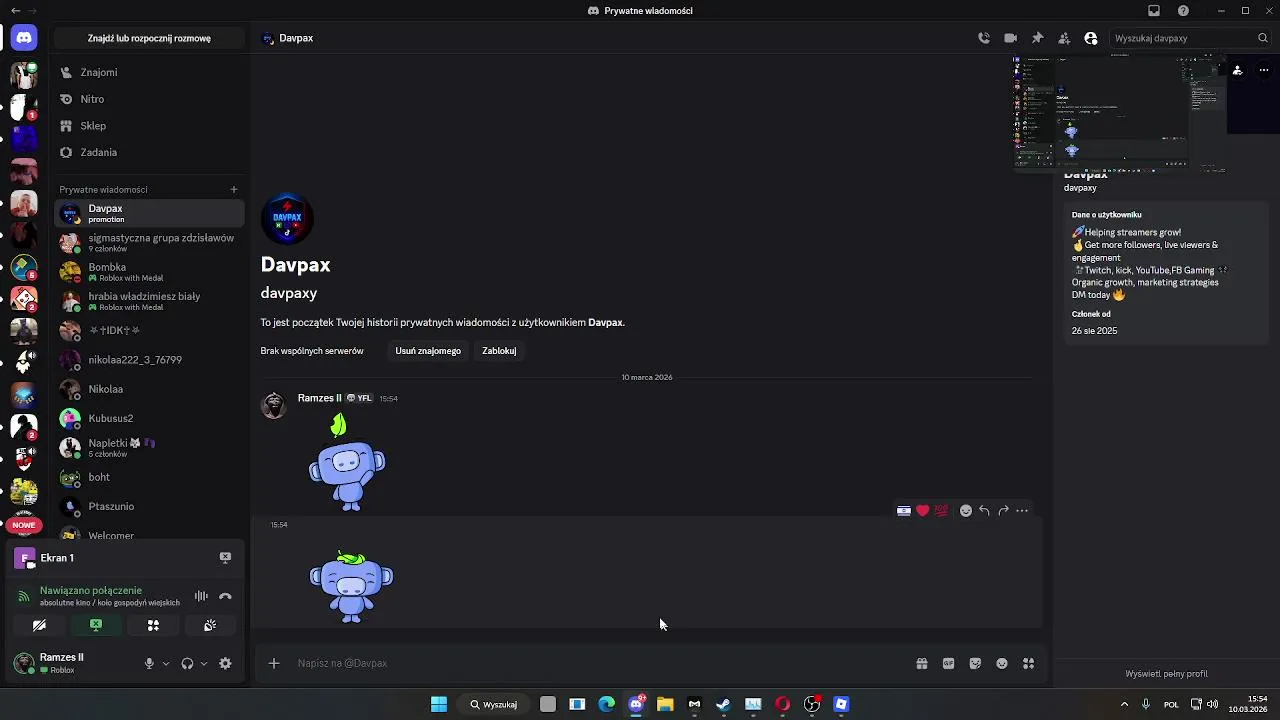Open the gift Nitro icon
The height and width of the screenshot is (720, 1280).
click(922, 663)
